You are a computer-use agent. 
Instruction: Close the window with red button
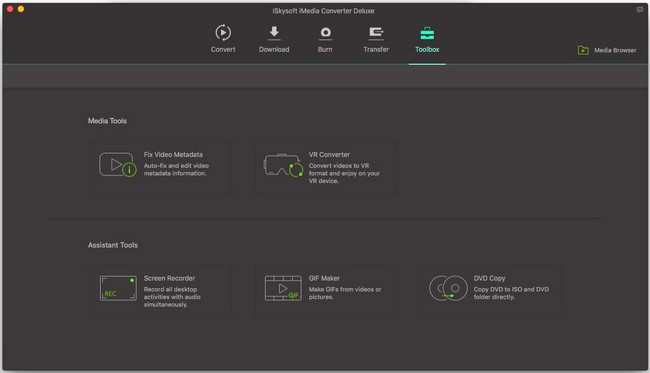click(x=10, y=9)
